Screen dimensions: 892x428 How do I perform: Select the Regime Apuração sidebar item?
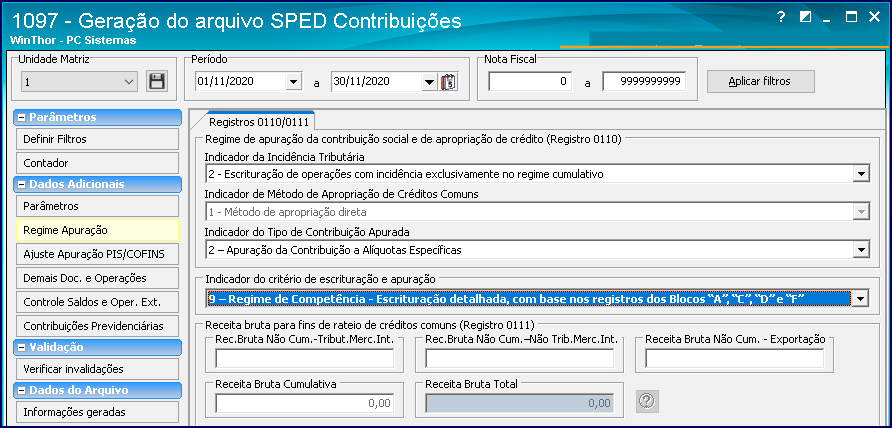[x=97, y=230]
